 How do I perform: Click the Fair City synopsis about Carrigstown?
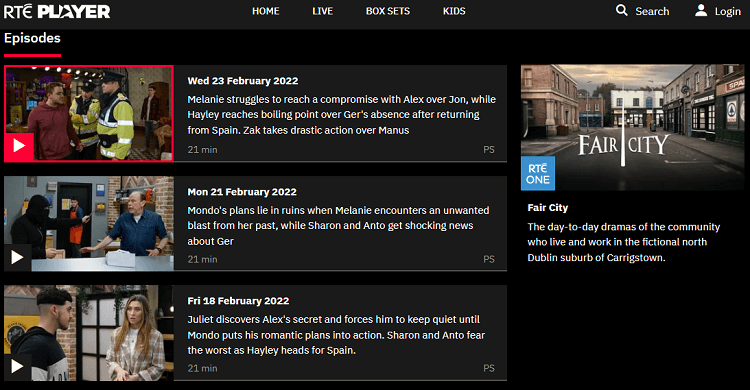click(x=624, y=242)
